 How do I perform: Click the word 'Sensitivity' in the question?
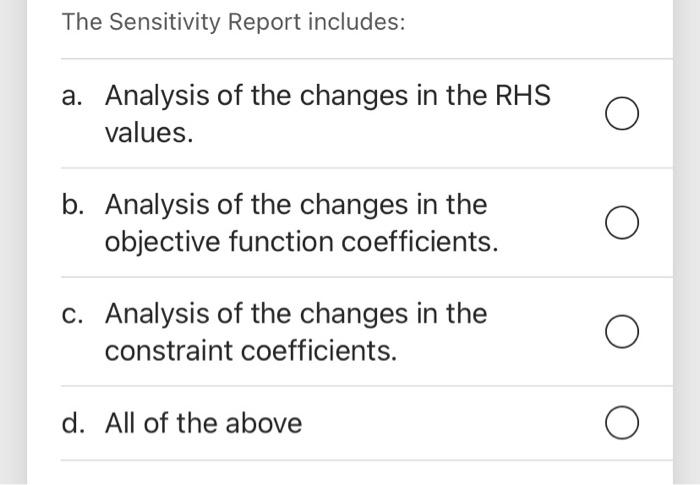click(x=164, y=22)
